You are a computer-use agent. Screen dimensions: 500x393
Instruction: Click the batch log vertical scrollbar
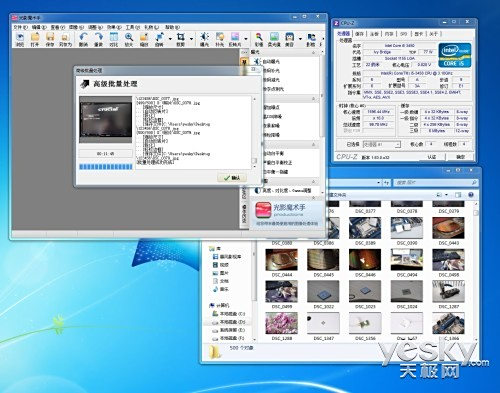[254, 132]
